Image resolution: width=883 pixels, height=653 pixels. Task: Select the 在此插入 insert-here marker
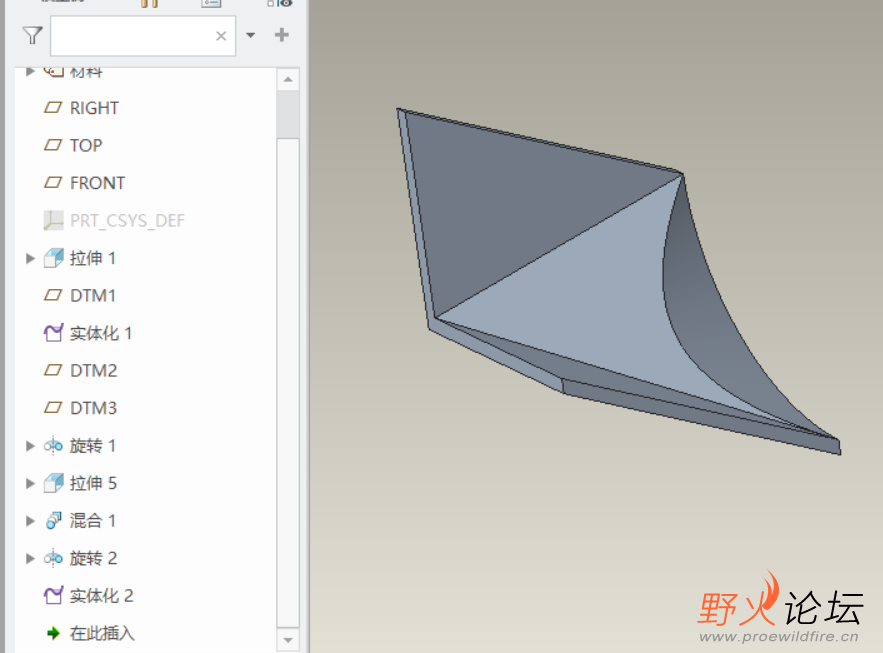(102, 633)
